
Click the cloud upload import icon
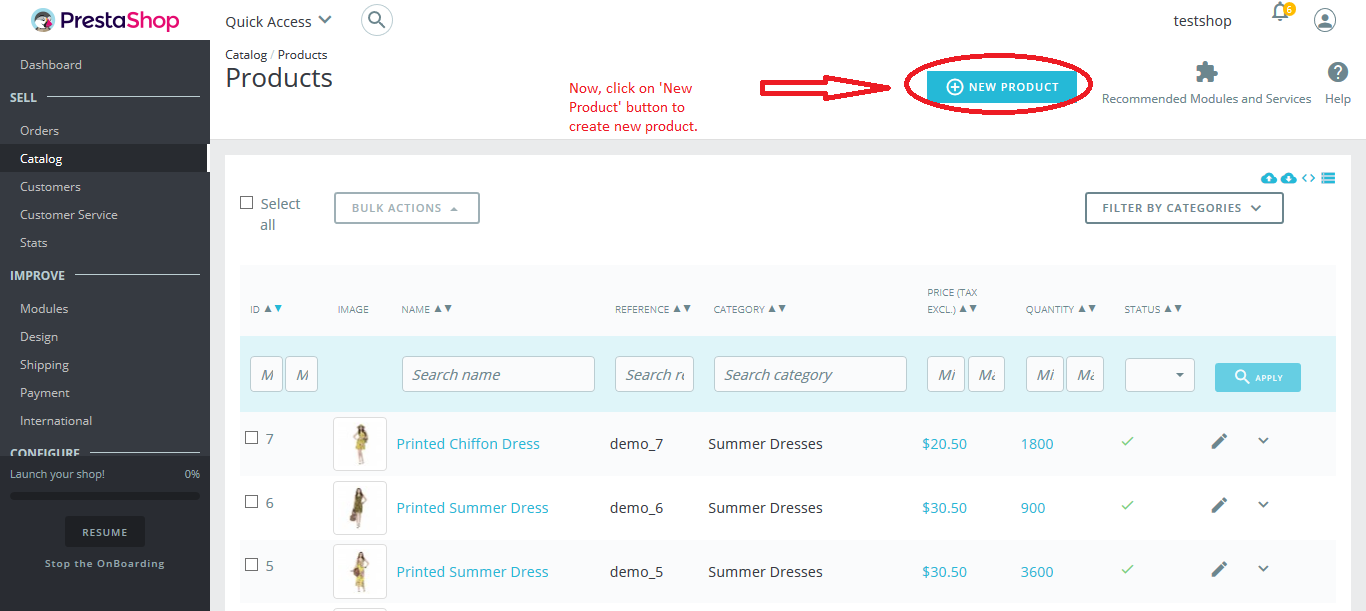pyautogui.click(x=1269, y=178)
